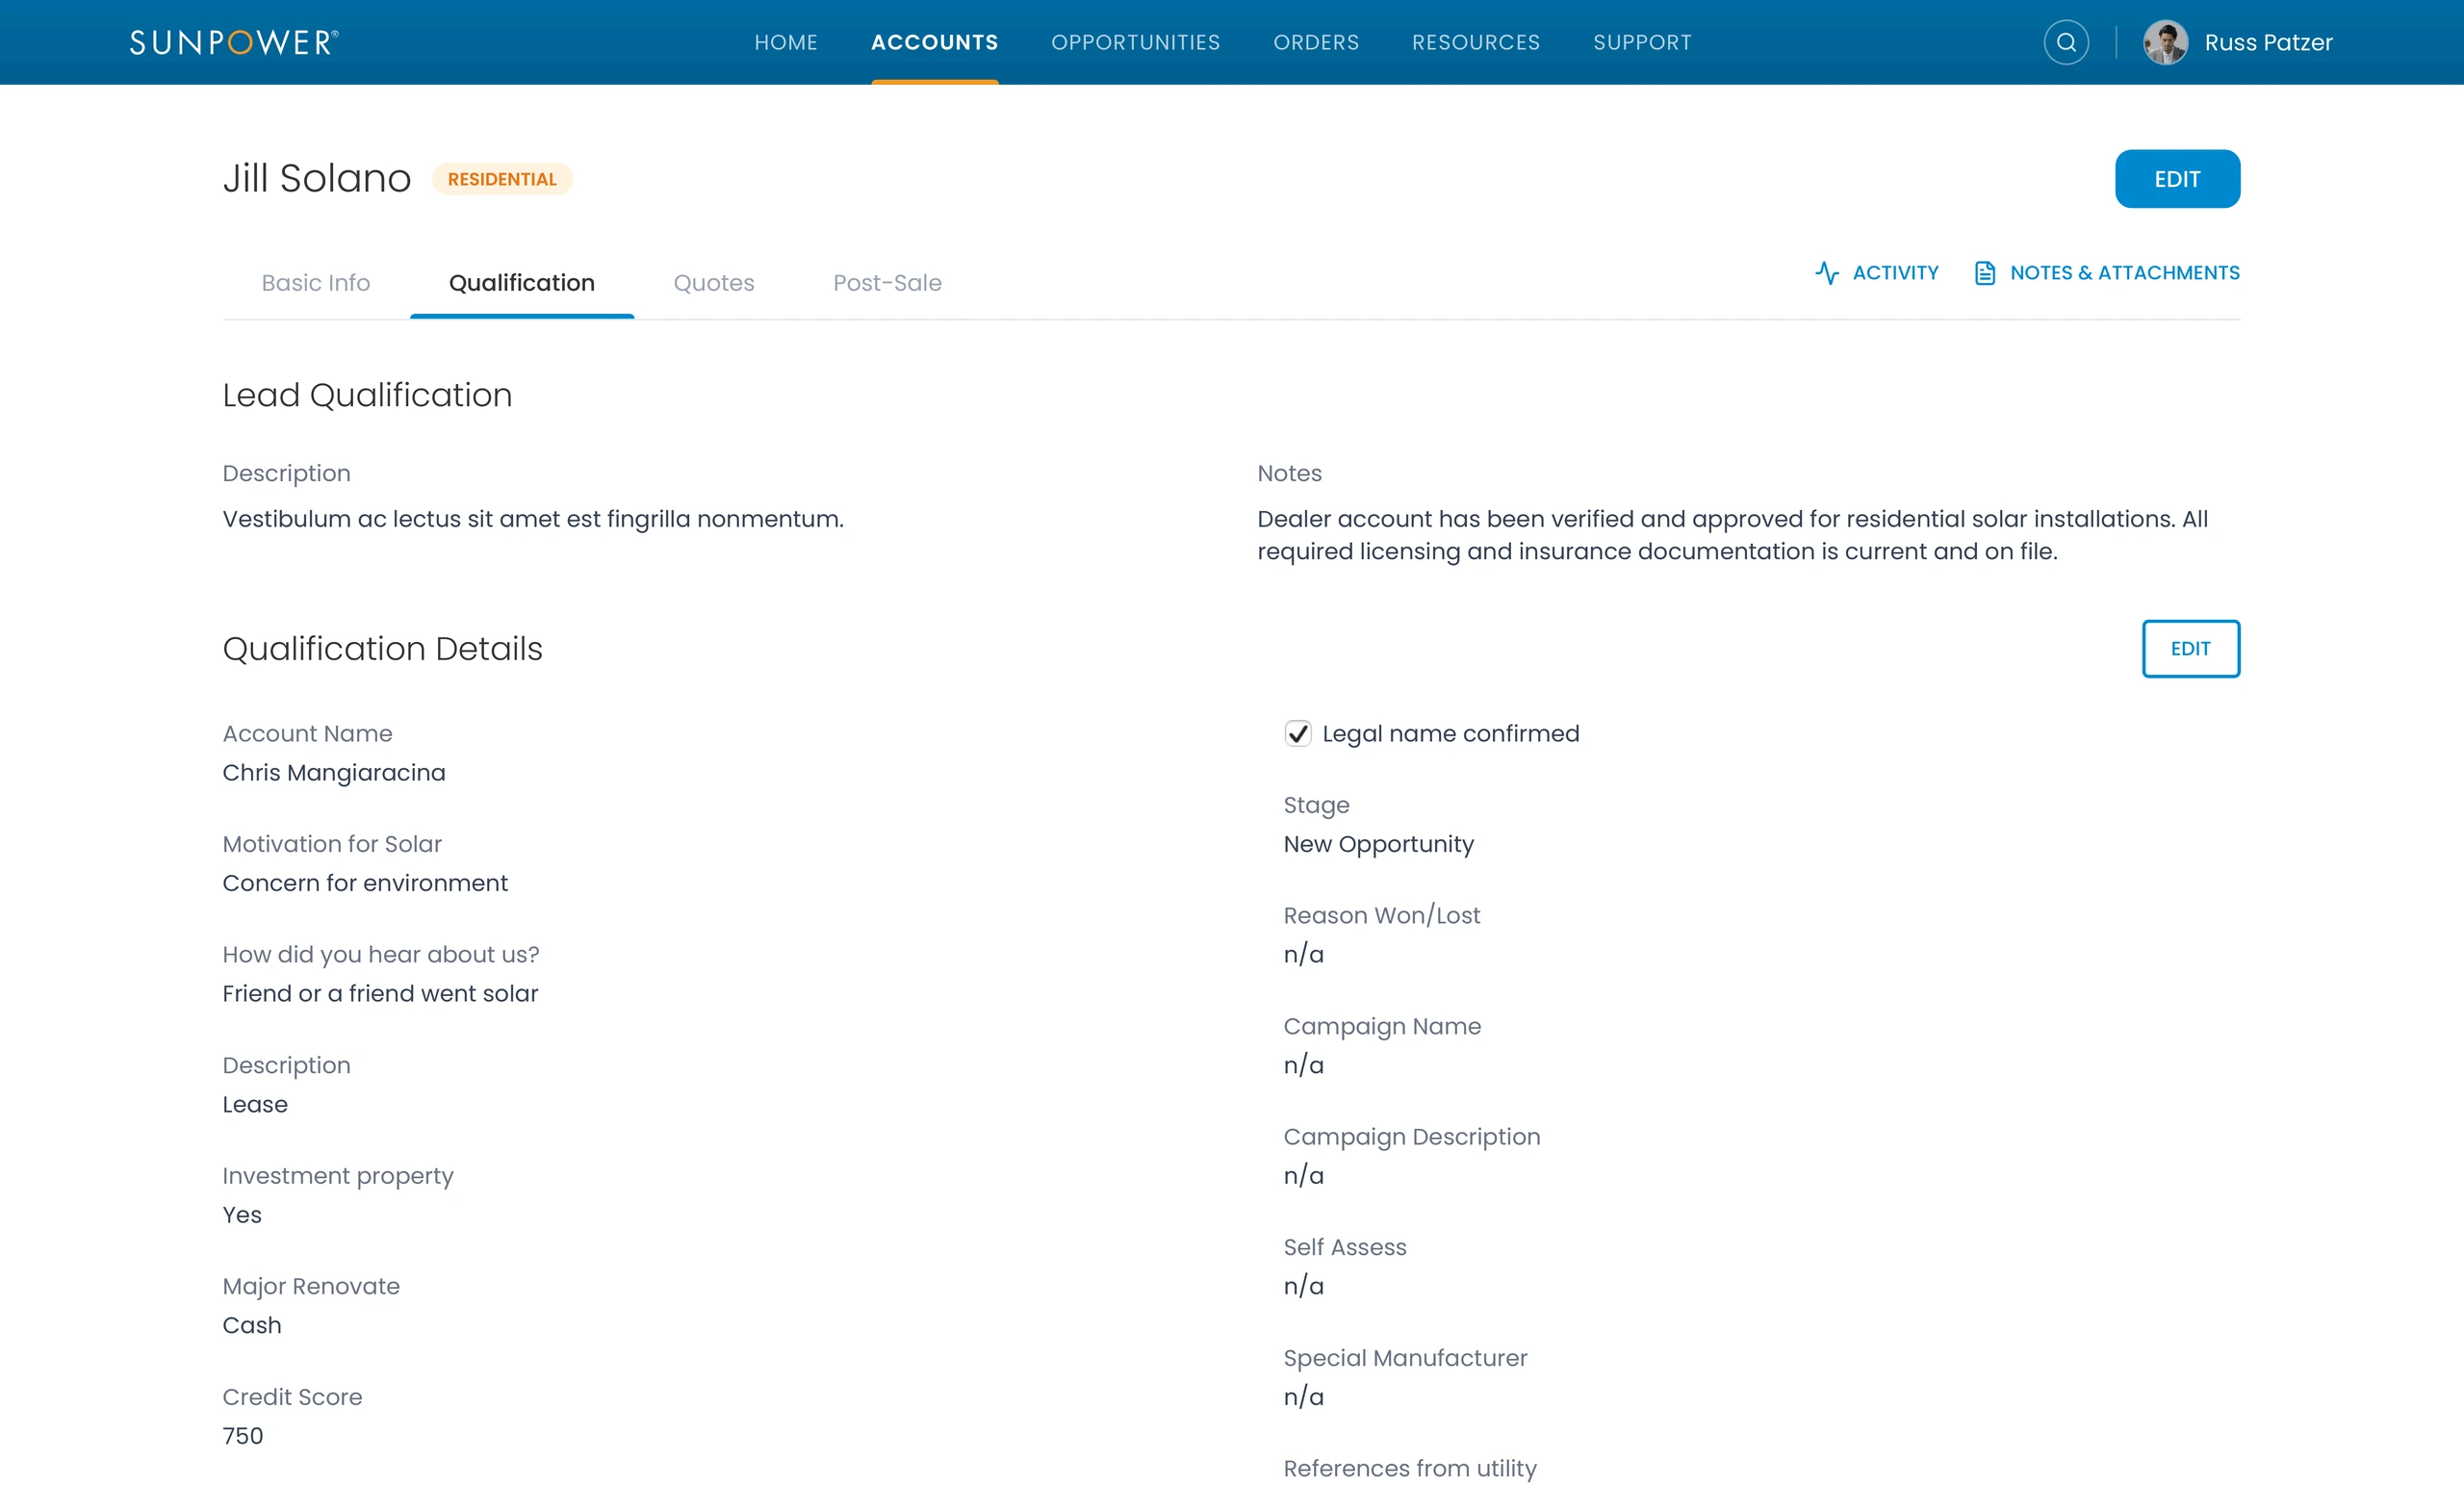Click the Russ Patzer user name
The height and width of the screenshot is (1485, 2464).
pos(2268,42)
